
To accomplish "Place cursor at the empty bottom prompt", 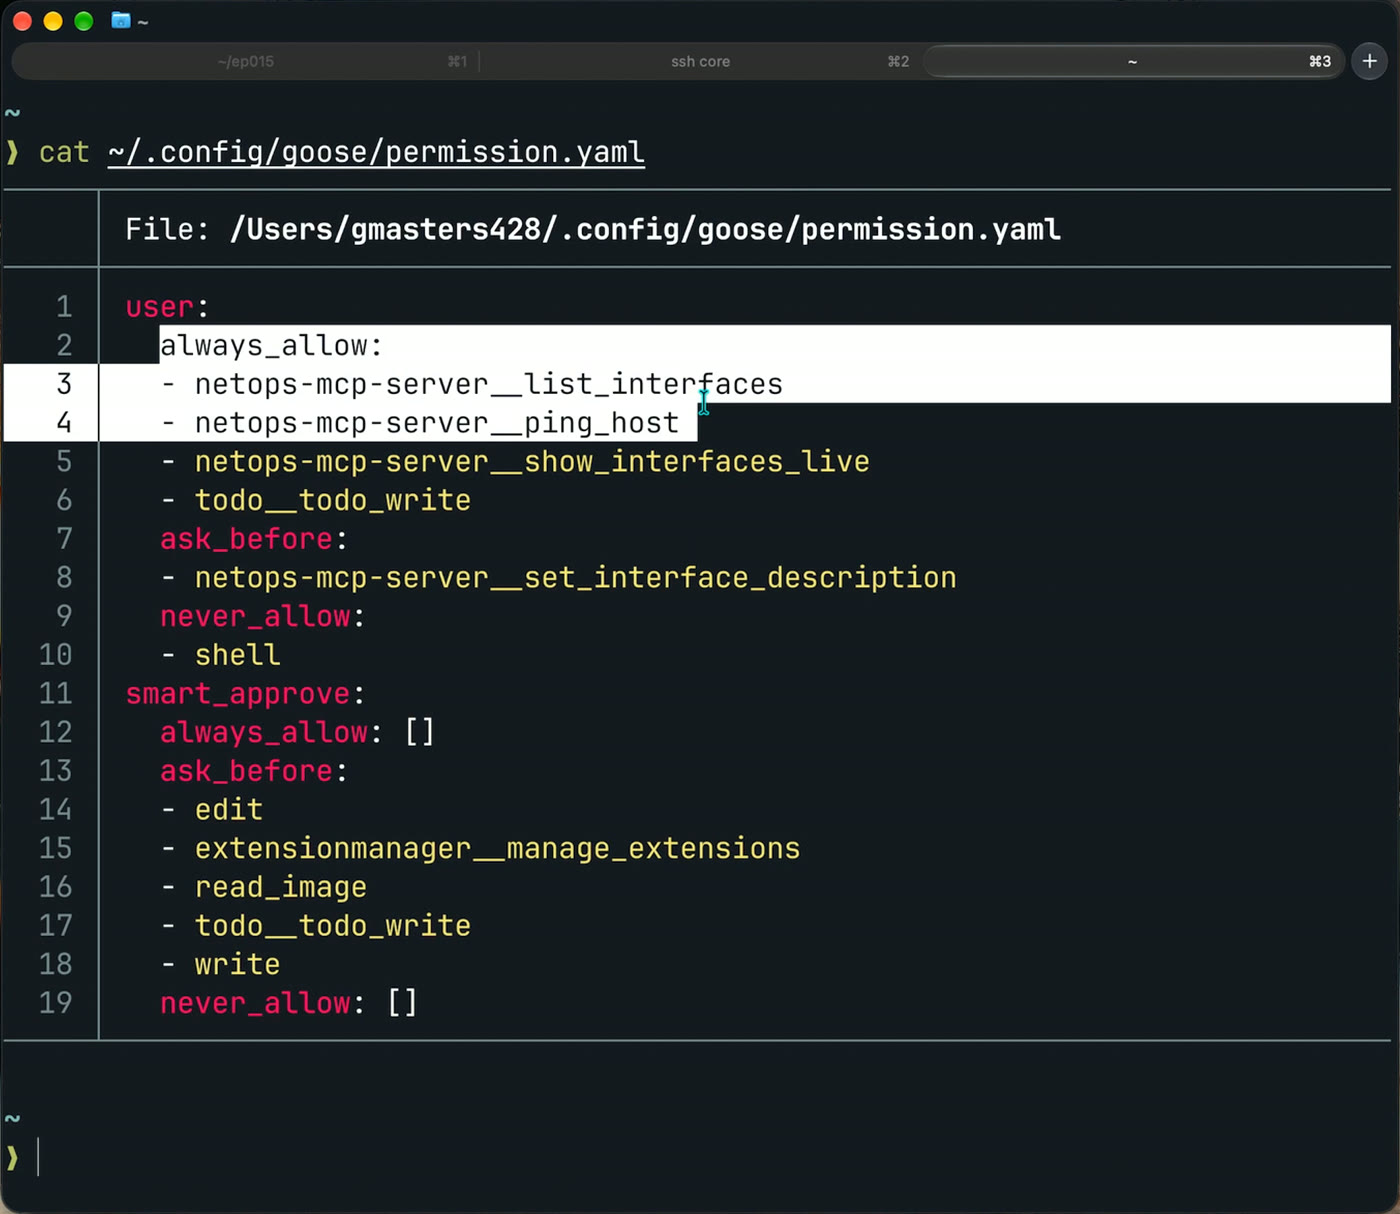I will pyautogui.click(x=39, y=1157).
